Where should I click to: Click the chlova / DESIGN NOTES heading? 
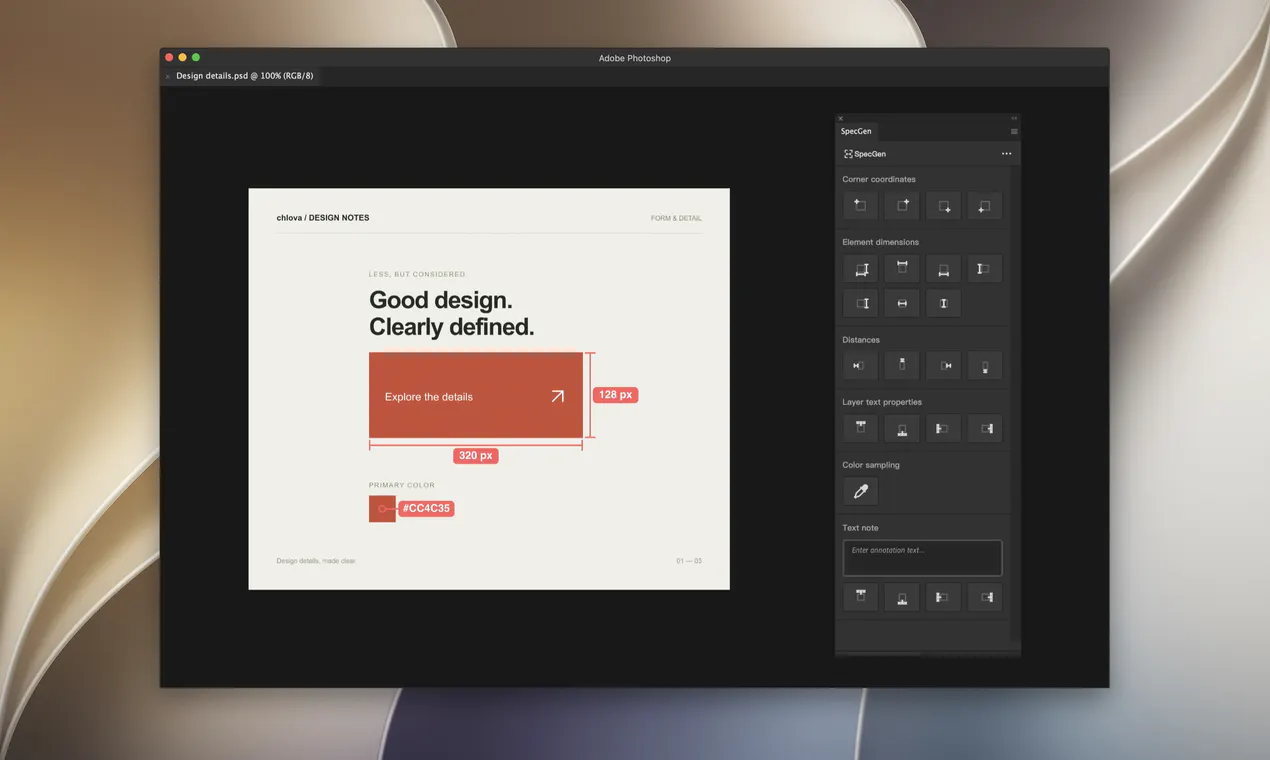point(323,218)
